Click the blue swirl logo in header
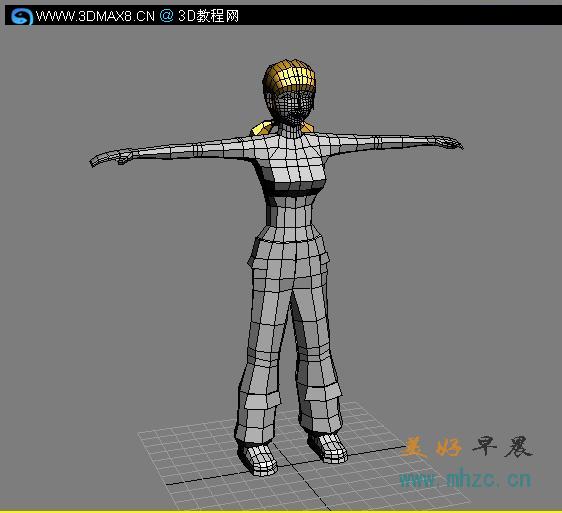 pyautogui.click(x=22, y=16)
